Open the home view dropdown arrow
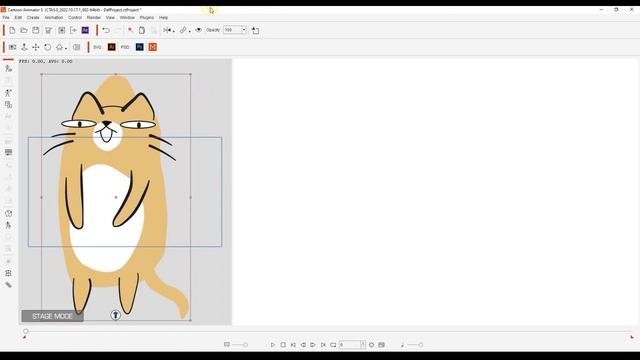The image size is (640, 360). click(x=66, y=49)
